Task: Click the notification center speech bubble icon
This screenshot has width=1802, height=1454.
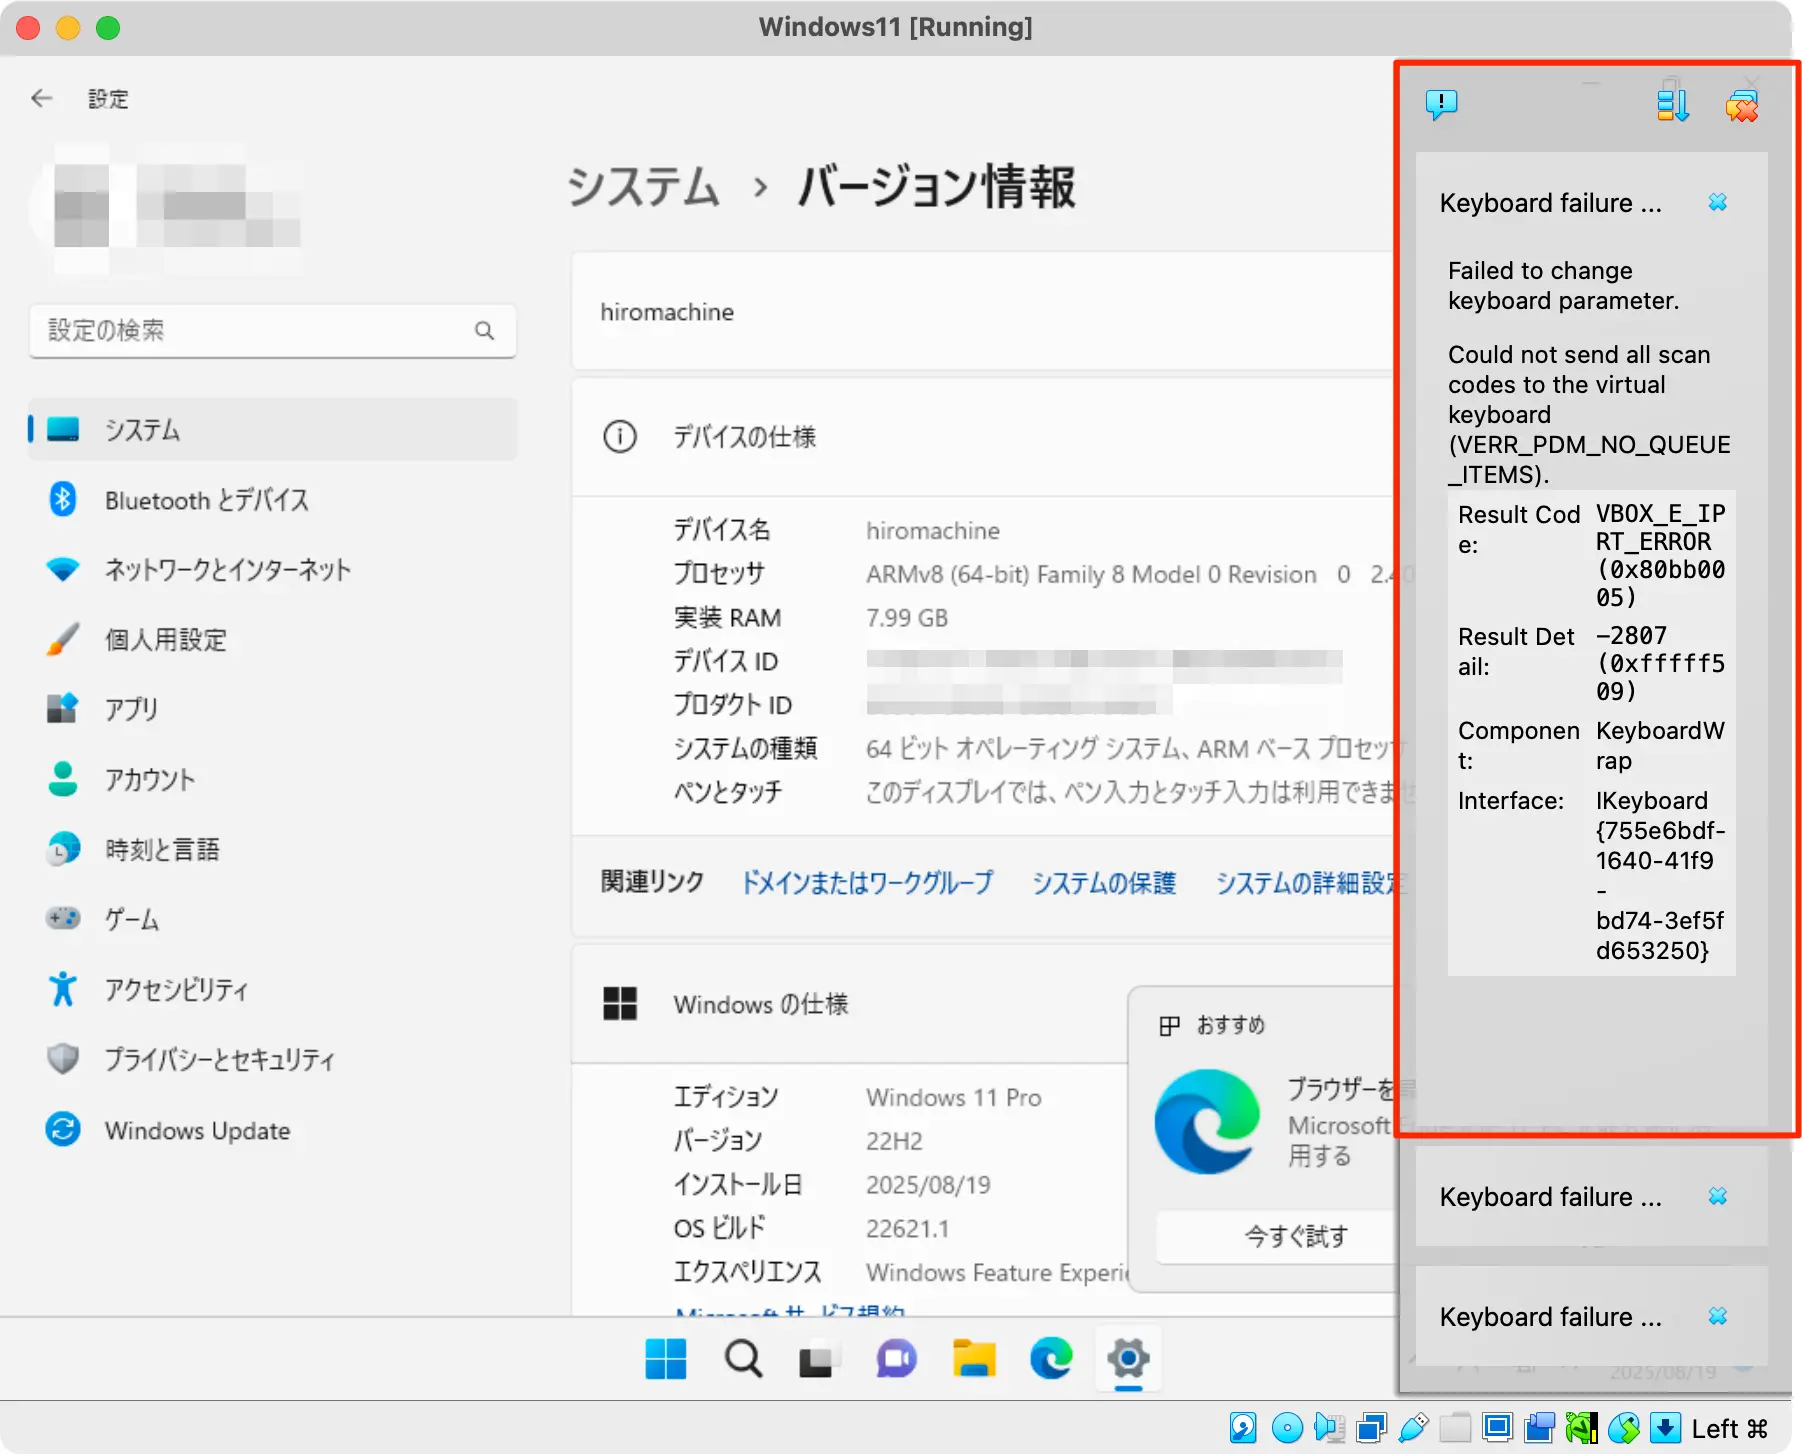Action: (1441, 104)
